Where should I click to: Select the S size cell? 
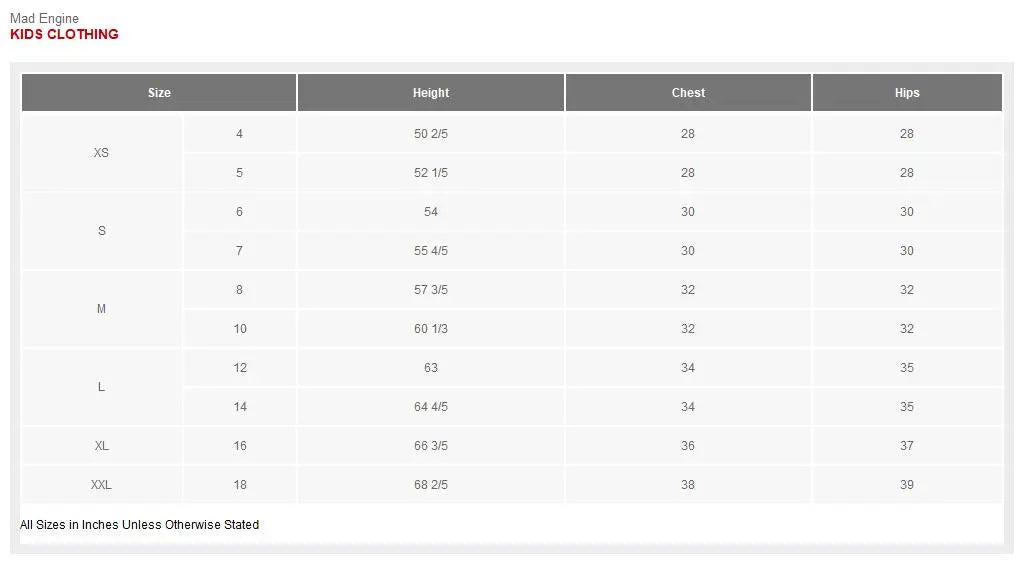(101, 231)
